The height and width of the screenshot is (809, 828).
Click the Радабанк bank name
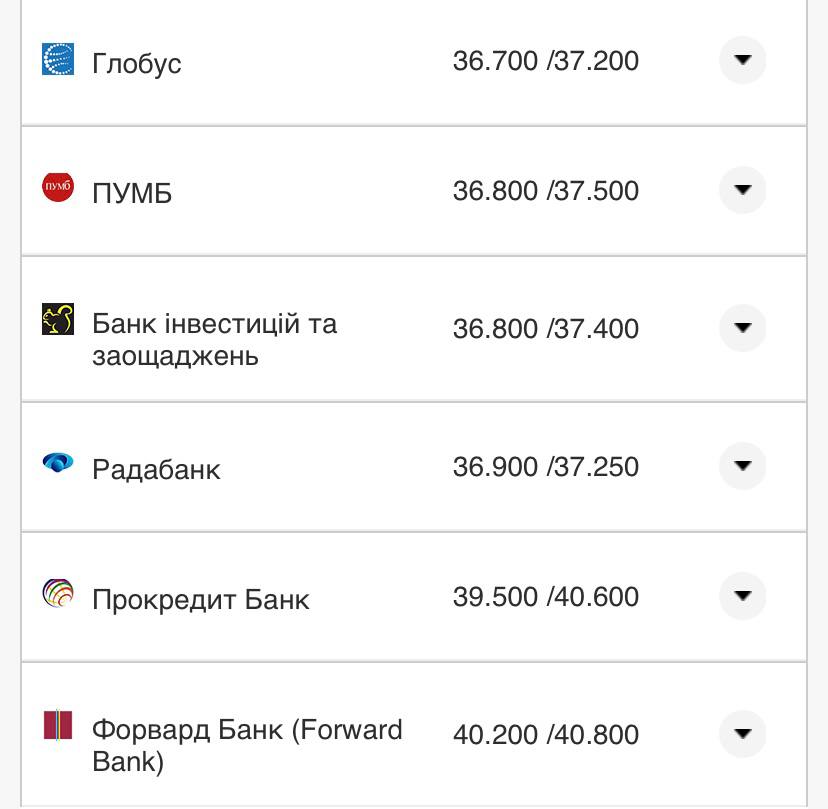pyautogui.click(x=157, y=465)
